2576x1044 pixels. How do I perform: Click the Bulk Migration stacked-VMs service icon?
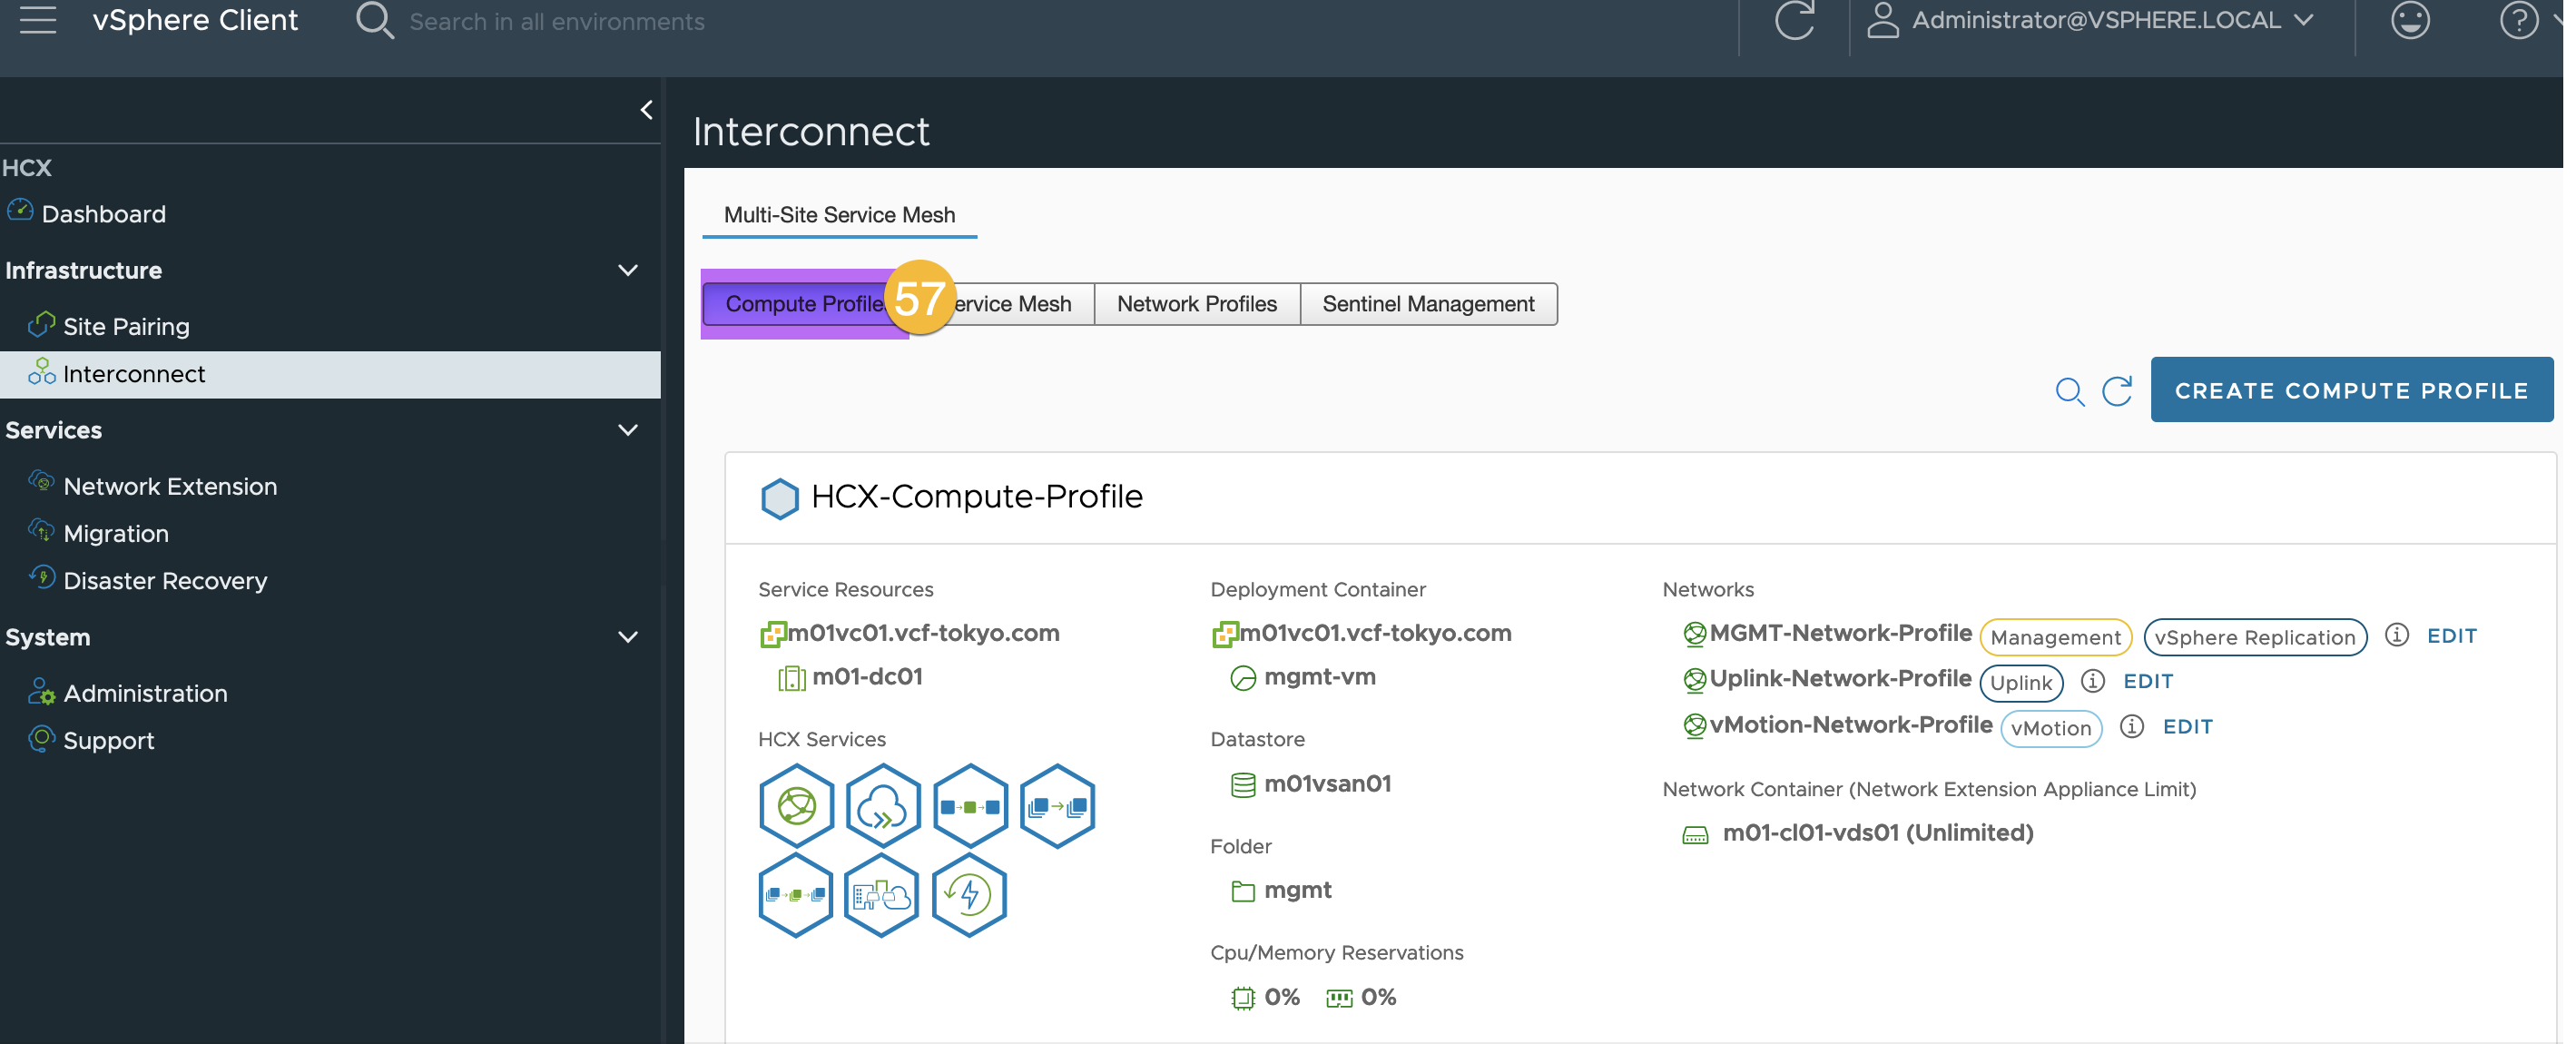coord(1057,806)
